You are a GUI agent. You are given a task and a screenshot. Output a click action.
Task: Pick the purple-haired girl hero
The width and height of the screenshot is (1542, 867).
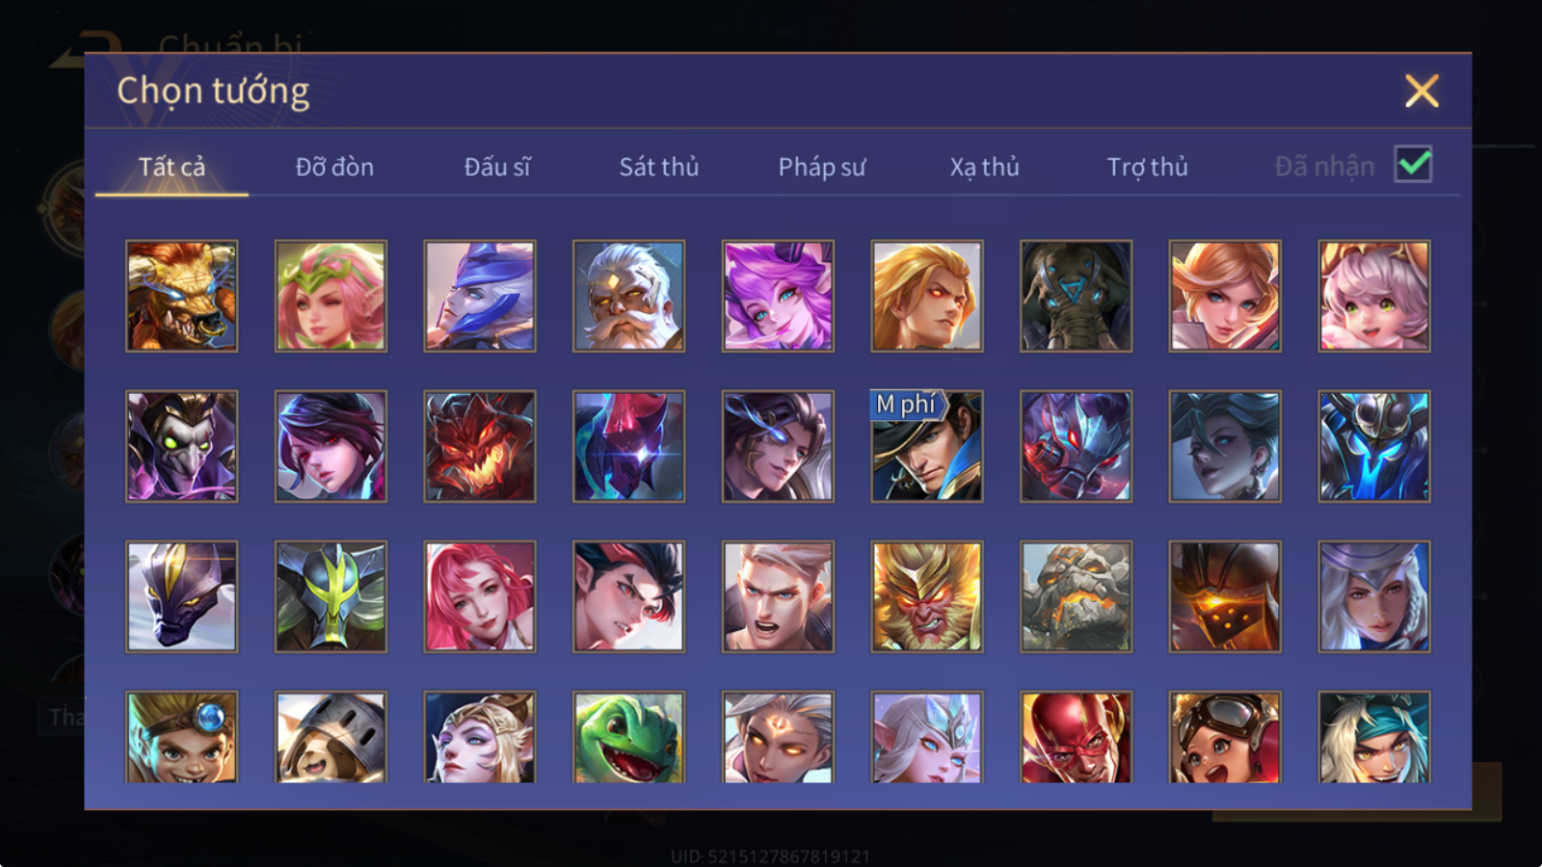(x=778, y=296)
